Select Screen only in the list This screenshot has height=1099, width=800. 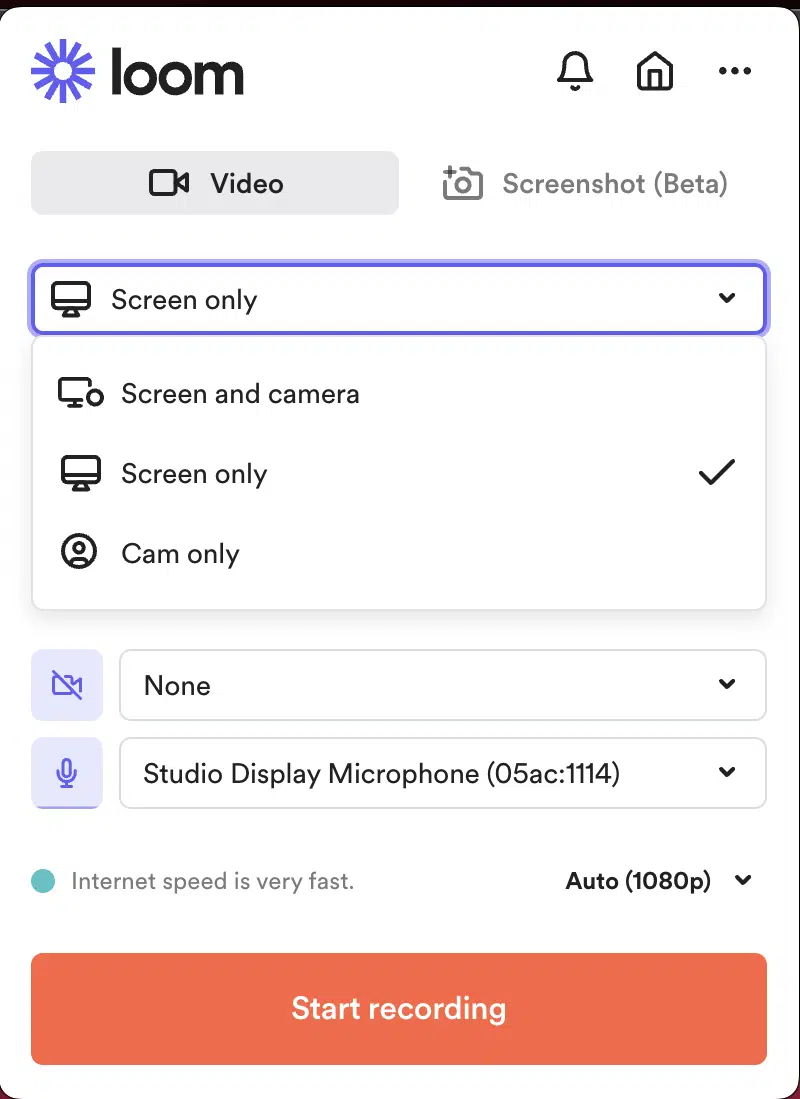point(399,474)
